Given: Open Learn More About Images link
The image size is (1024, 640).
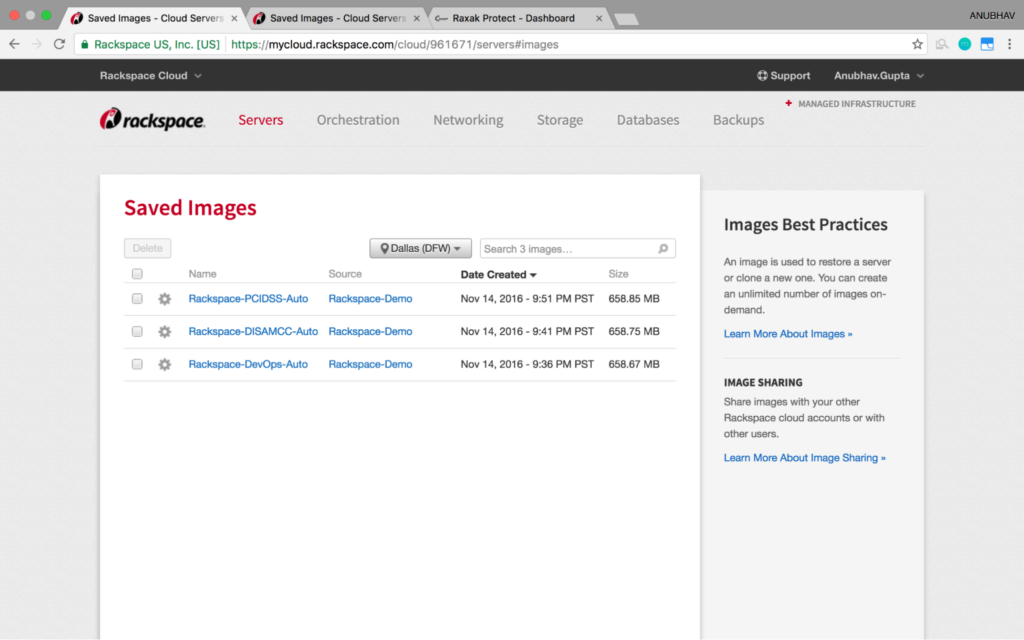Looking at the screenshot, I should coord(788,334).
